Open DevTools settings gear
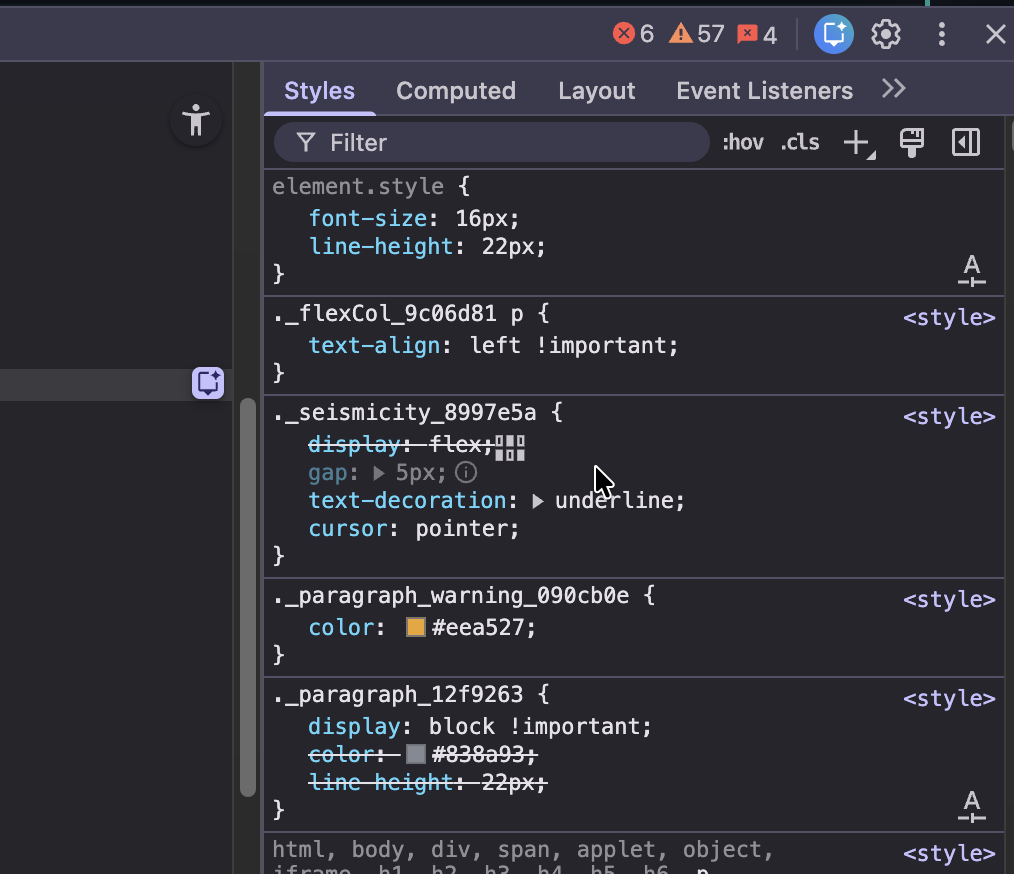1014x874 pixels. click(x=886, y=35)
